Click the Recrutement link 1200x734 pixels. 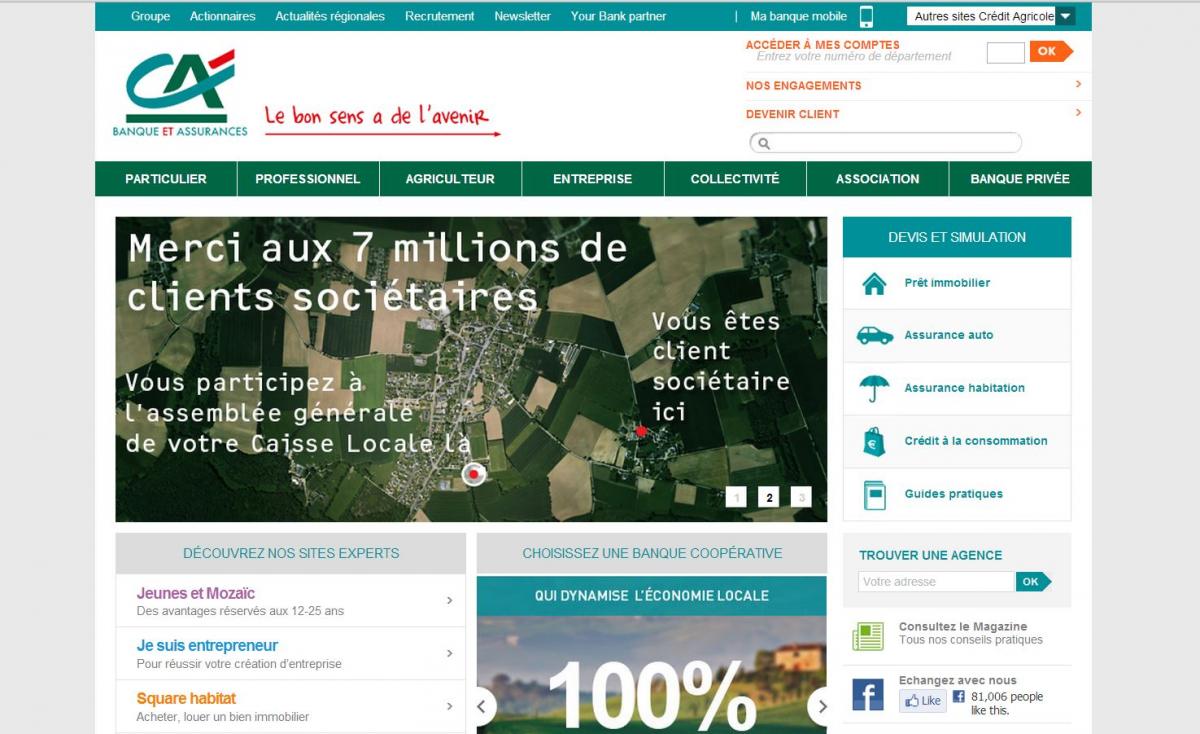[440, 16]
